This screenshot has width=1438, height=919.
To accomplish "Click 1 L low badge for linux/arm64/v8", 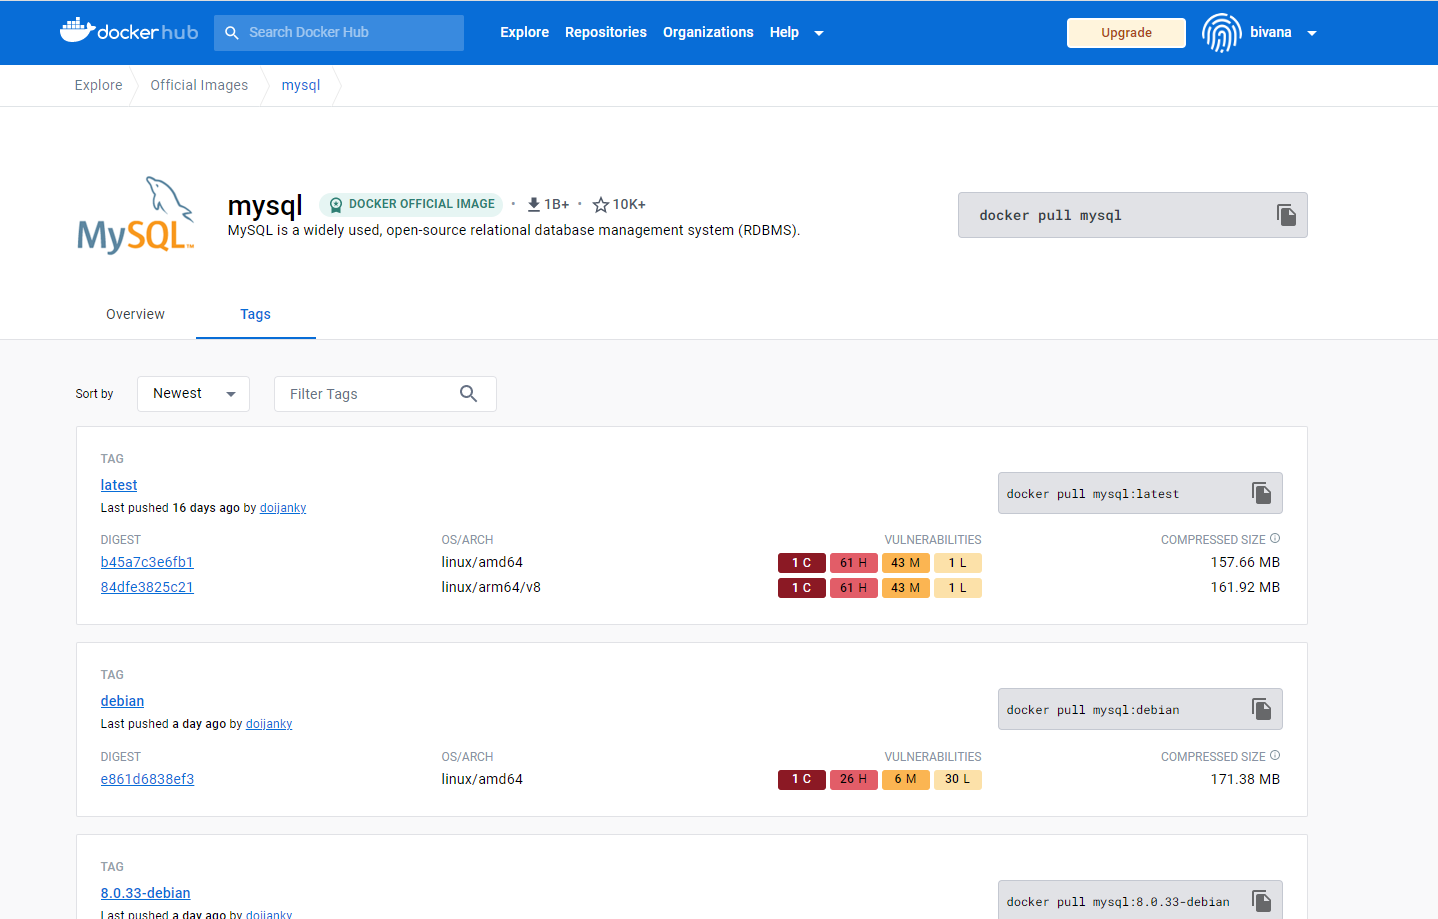I will coord(958,588).
